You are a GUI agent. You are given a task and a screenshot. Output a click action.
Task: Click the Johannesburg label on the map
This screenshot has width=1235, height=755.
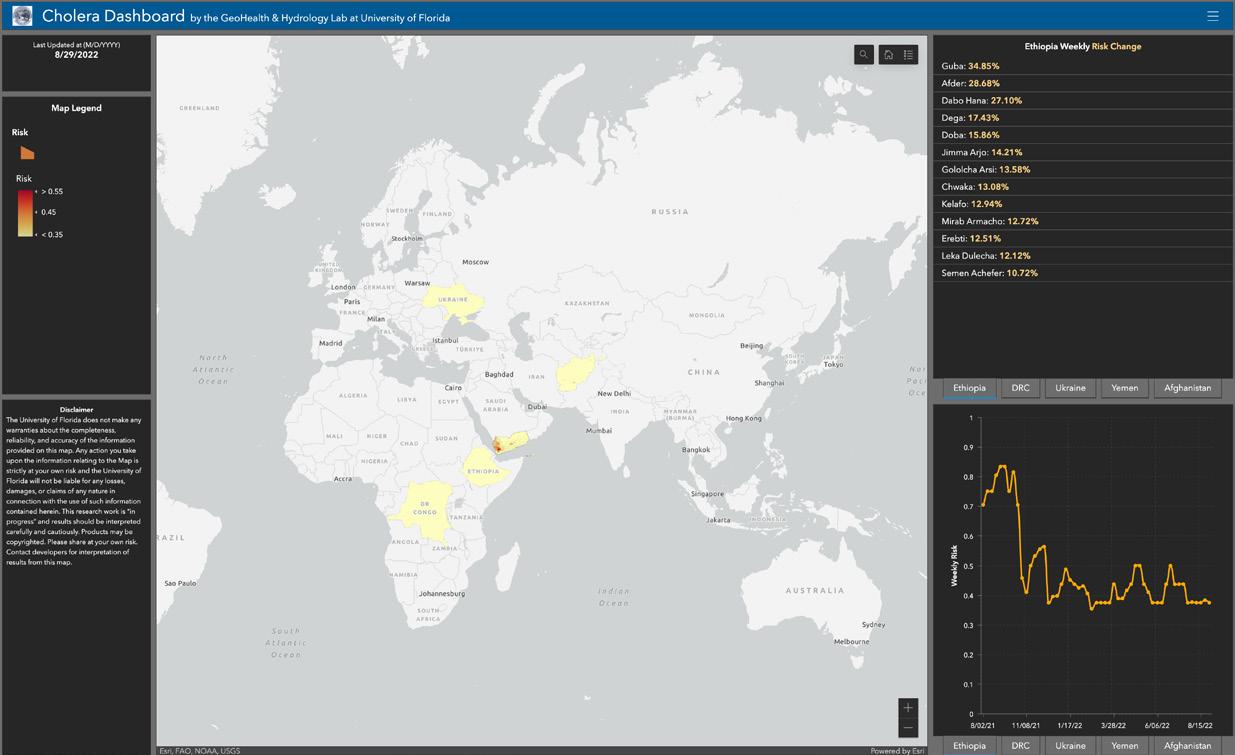(x=442, y=594)
